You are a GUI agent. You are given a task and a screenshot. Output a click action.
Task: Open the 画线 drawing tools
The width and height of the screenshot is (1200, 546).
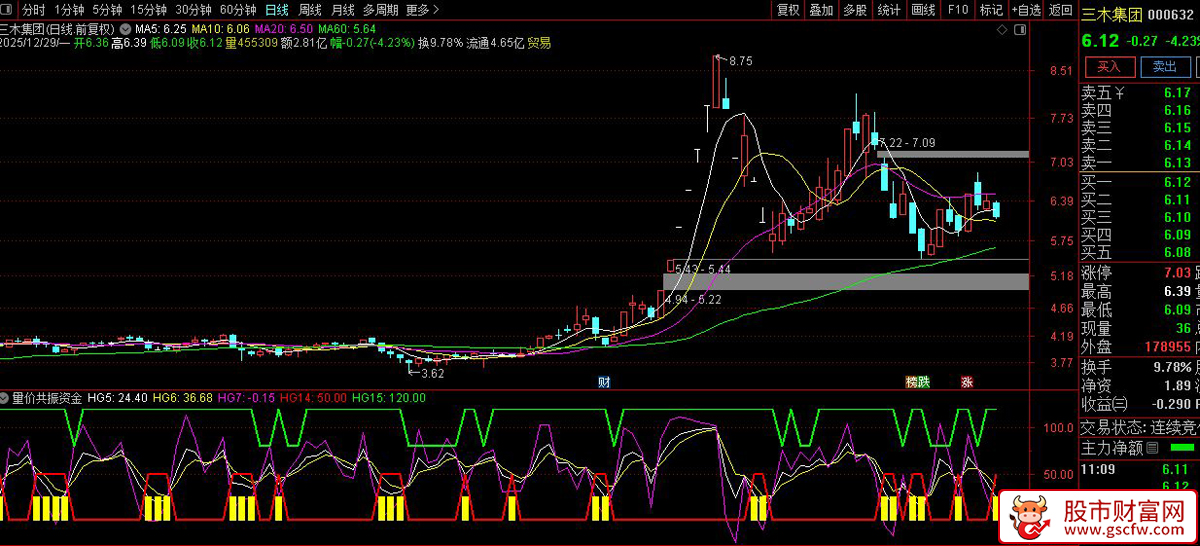923,10
